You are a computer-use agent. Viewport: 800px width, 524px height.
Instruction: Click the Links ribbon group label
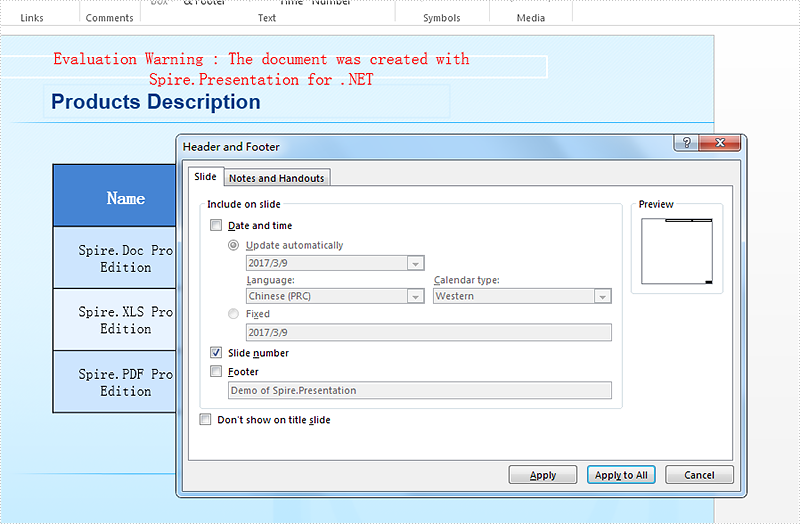32,18
